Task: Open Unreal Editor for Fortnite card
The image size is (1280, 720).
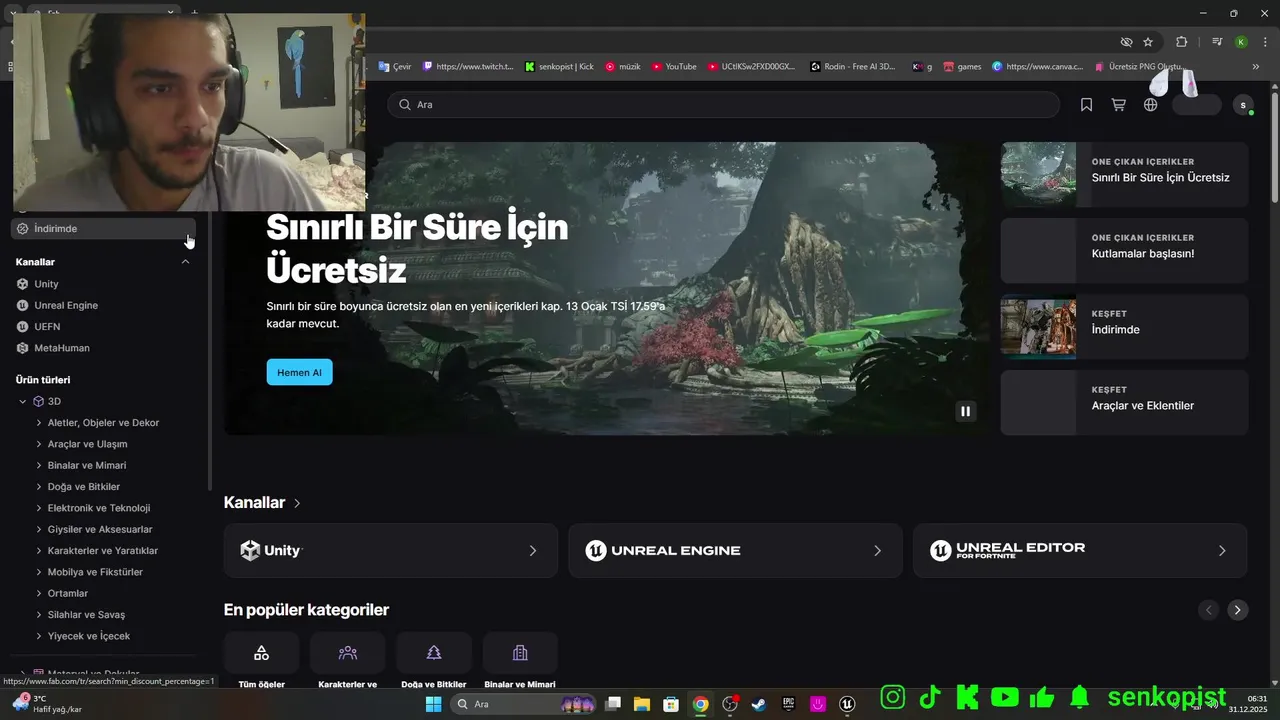Action: tap(1080, 551)
